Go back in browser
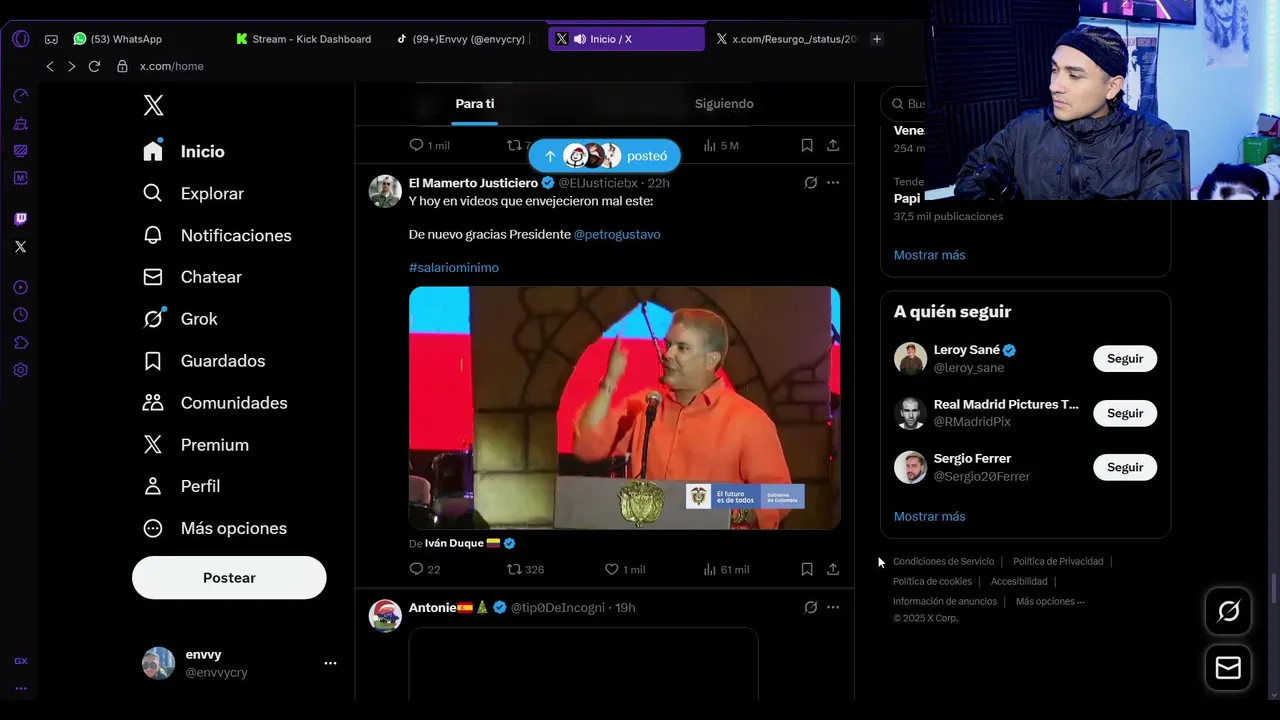 (50, 66)
